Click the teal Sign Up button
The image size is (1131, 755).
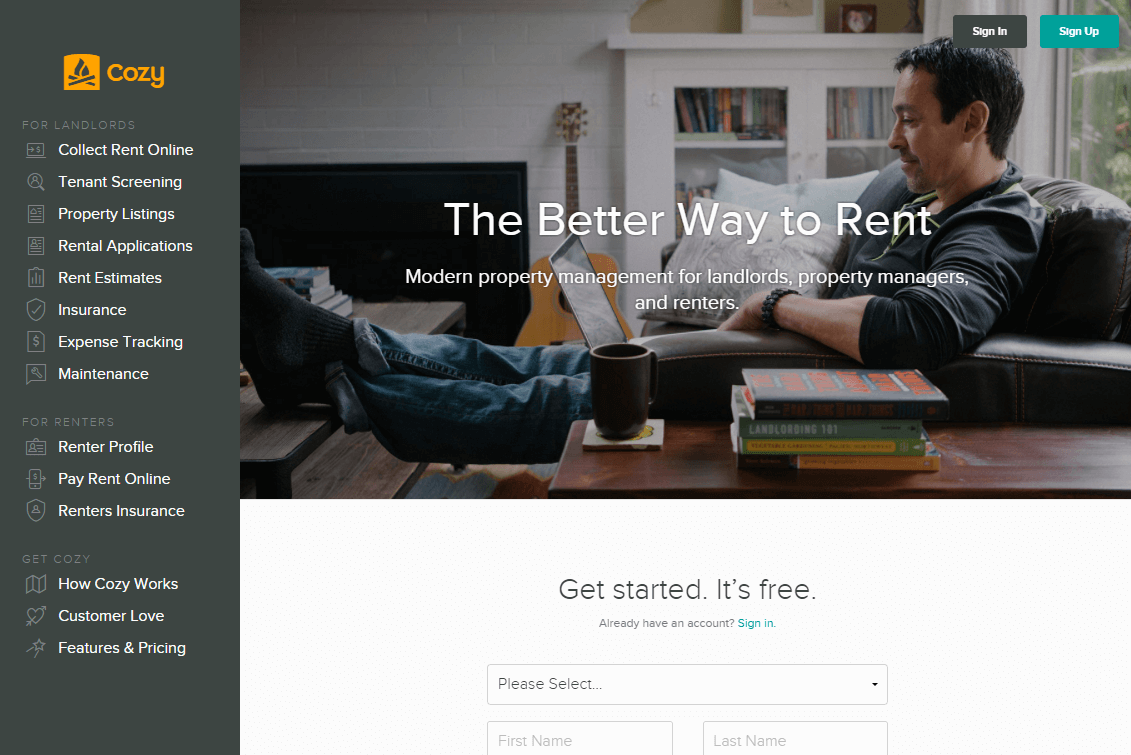click(x=1078, y=31)
